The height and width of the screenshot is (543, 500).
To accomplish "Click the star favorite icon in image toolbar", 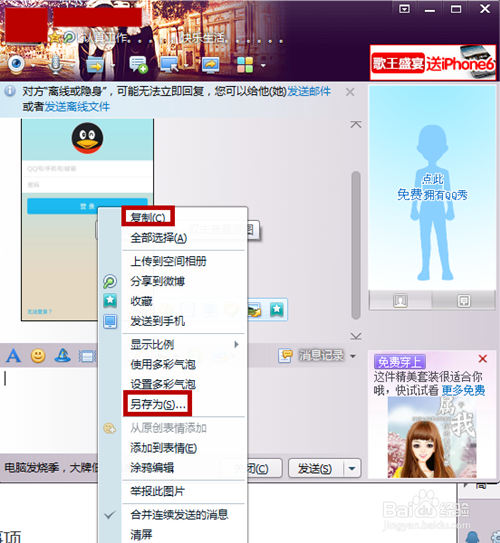I will 277,309.
